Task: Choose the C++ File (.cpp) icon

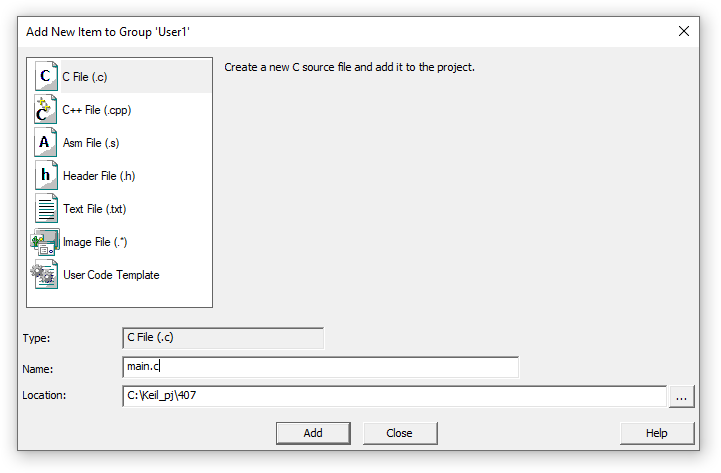Action: coord(46,109)
